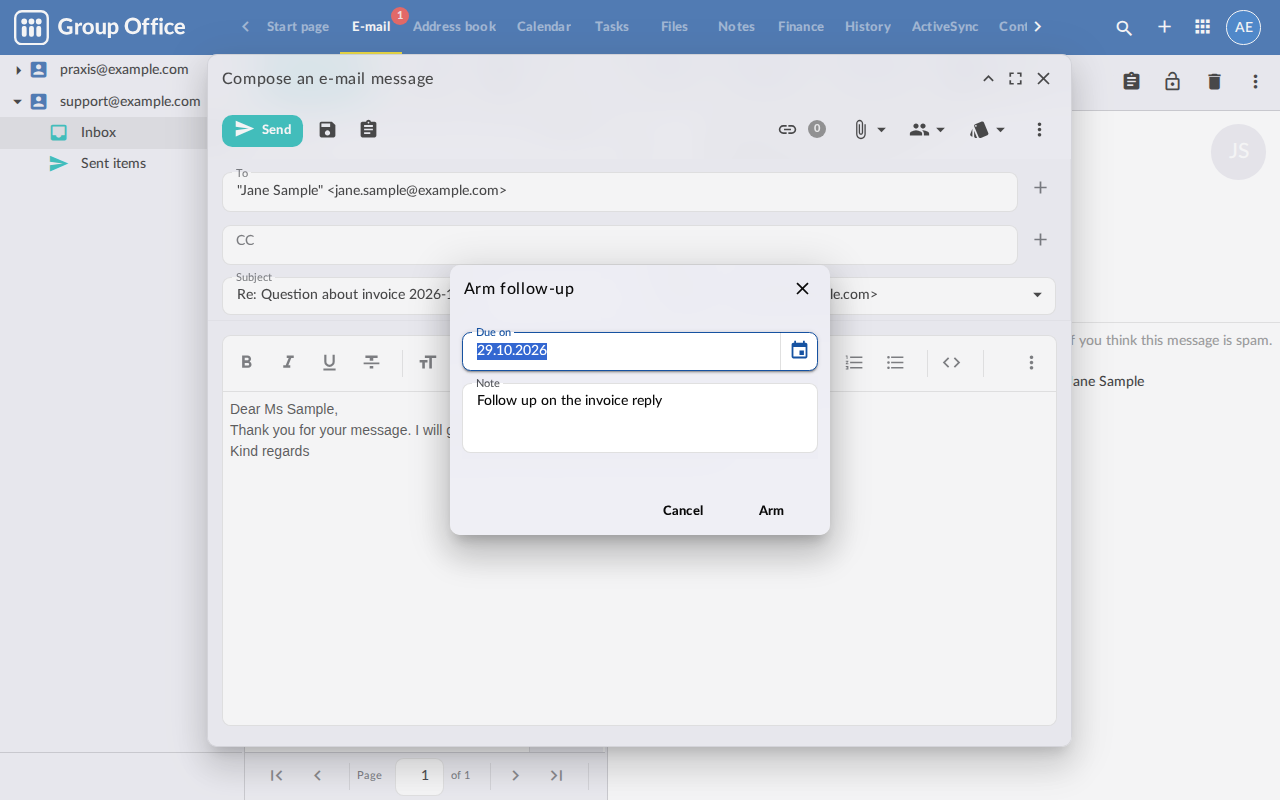Delete the message with trash icon
This screenshot has width=1280, height=800.
(1214, 82)
